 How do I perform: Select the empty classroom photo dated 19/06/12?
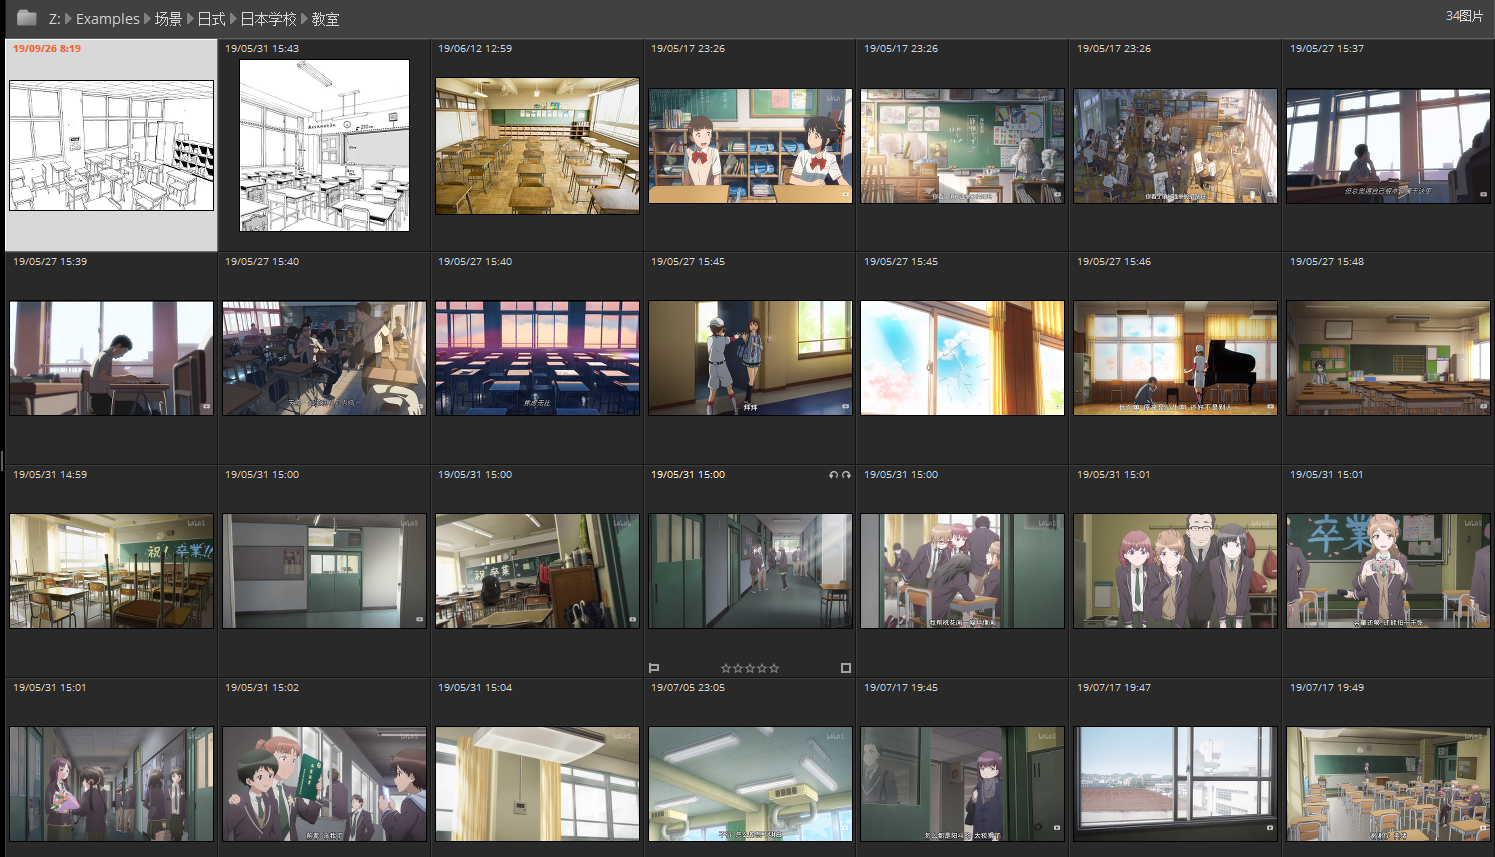pos(537,146)
